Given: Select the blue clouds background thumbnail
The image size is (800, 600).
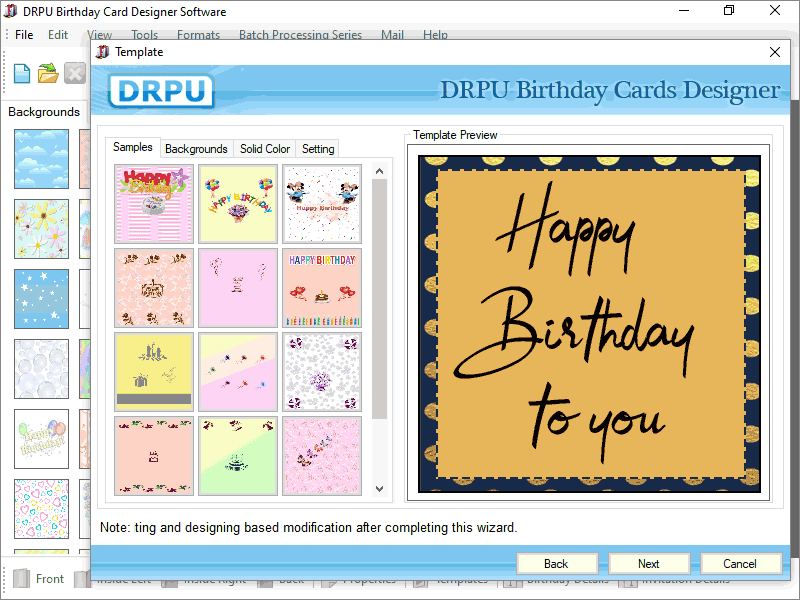Looking at the screenshot, I should coord(42,159).
